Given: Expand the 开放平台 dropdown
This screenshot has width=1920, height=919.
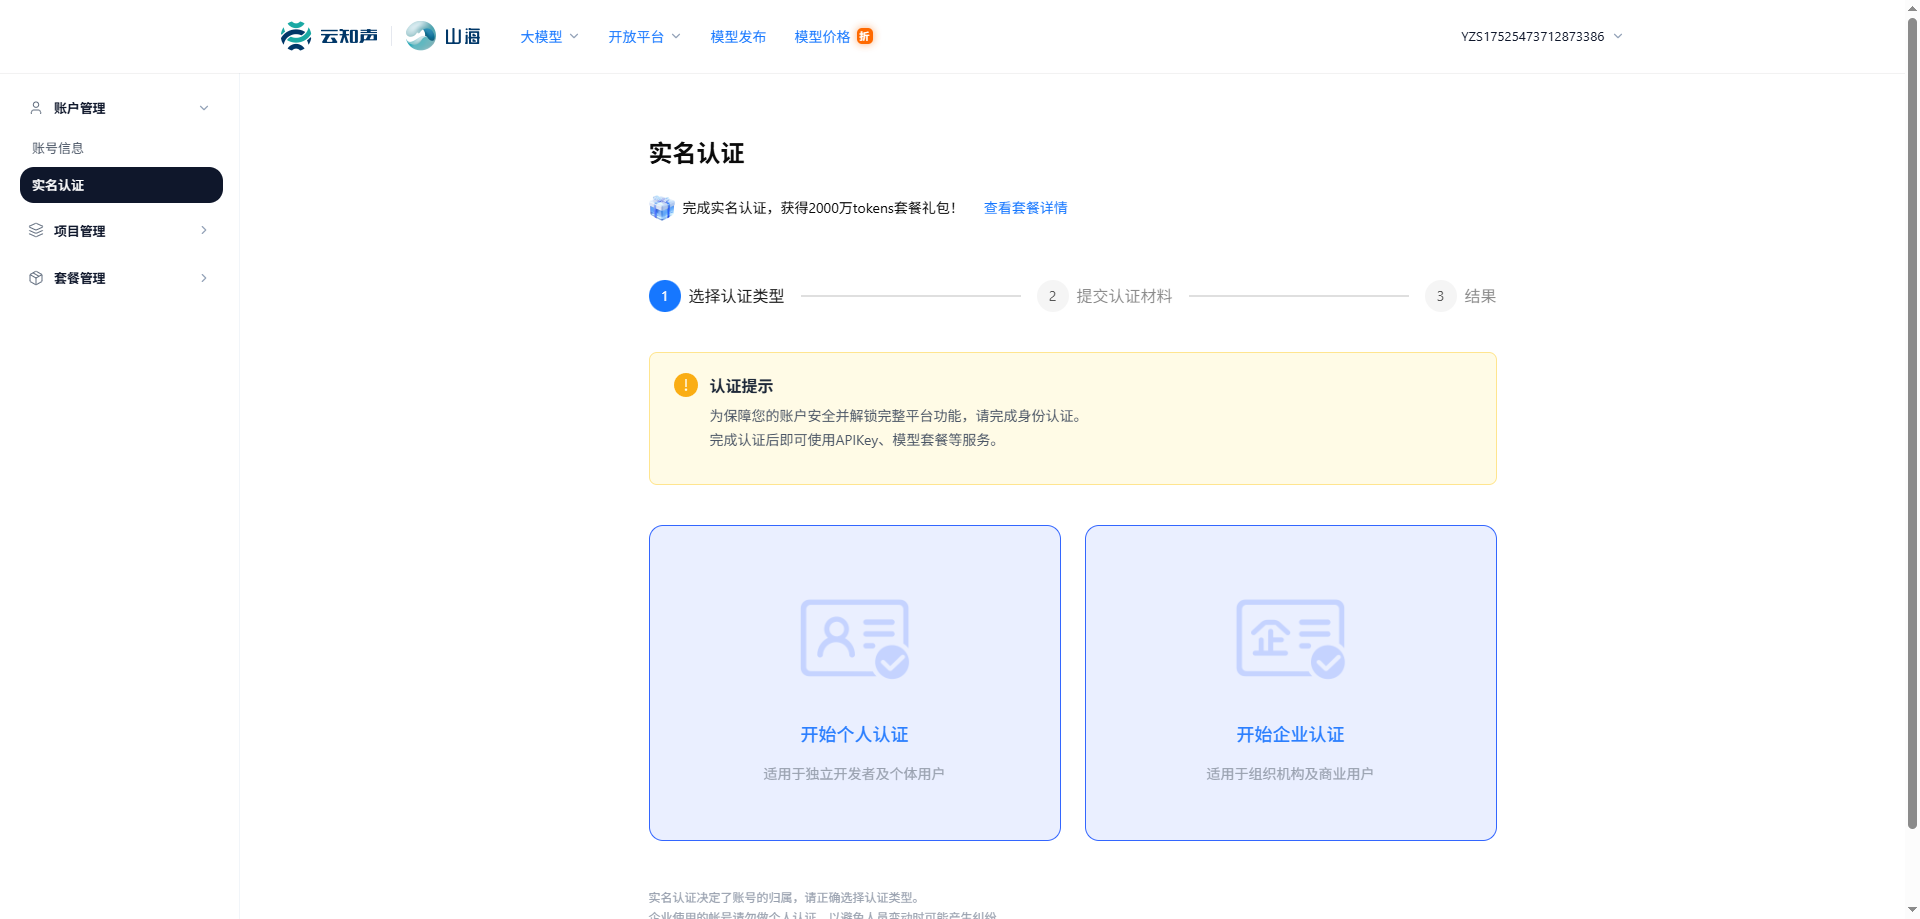Looking at the screenshot, I should [x=643, y=36].
